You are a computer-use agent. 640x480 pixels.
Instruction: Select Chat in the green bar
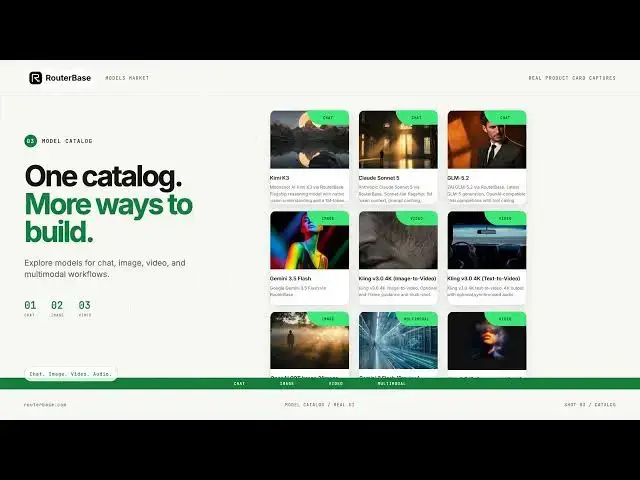pyautogui.click(x=239, y=384)
